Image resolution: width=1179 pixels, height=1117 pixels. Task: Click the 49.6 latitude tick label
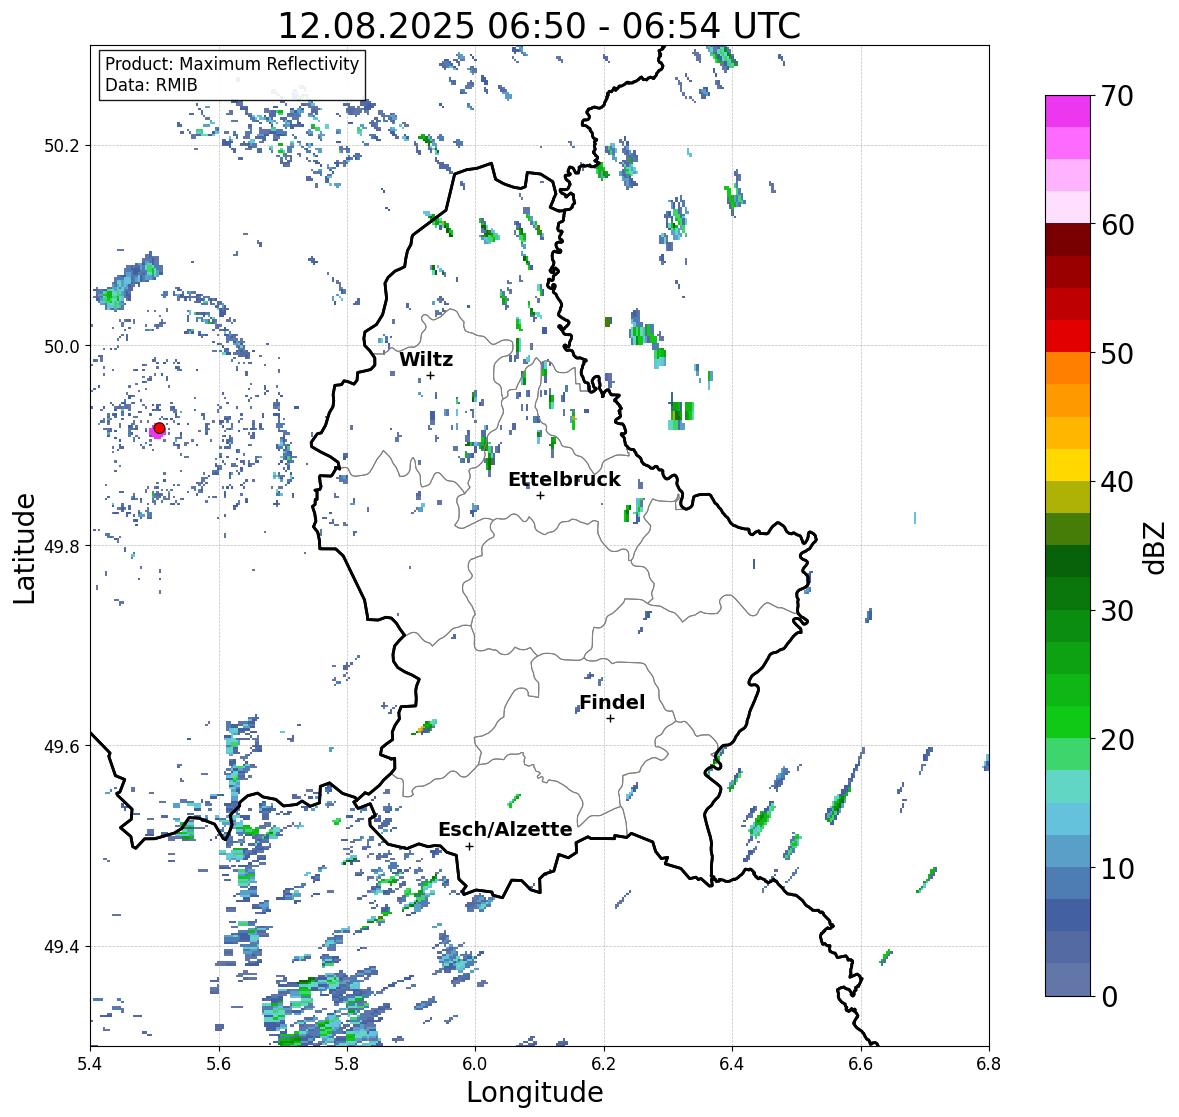[x=62, y=746]
